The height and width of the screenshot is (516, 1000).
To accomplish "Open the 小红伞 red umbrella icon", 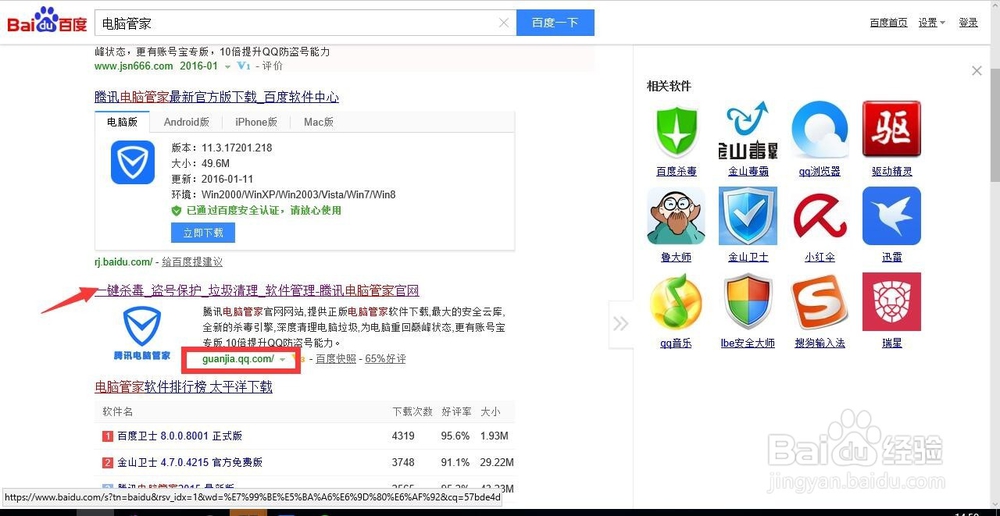I will 820,216.
